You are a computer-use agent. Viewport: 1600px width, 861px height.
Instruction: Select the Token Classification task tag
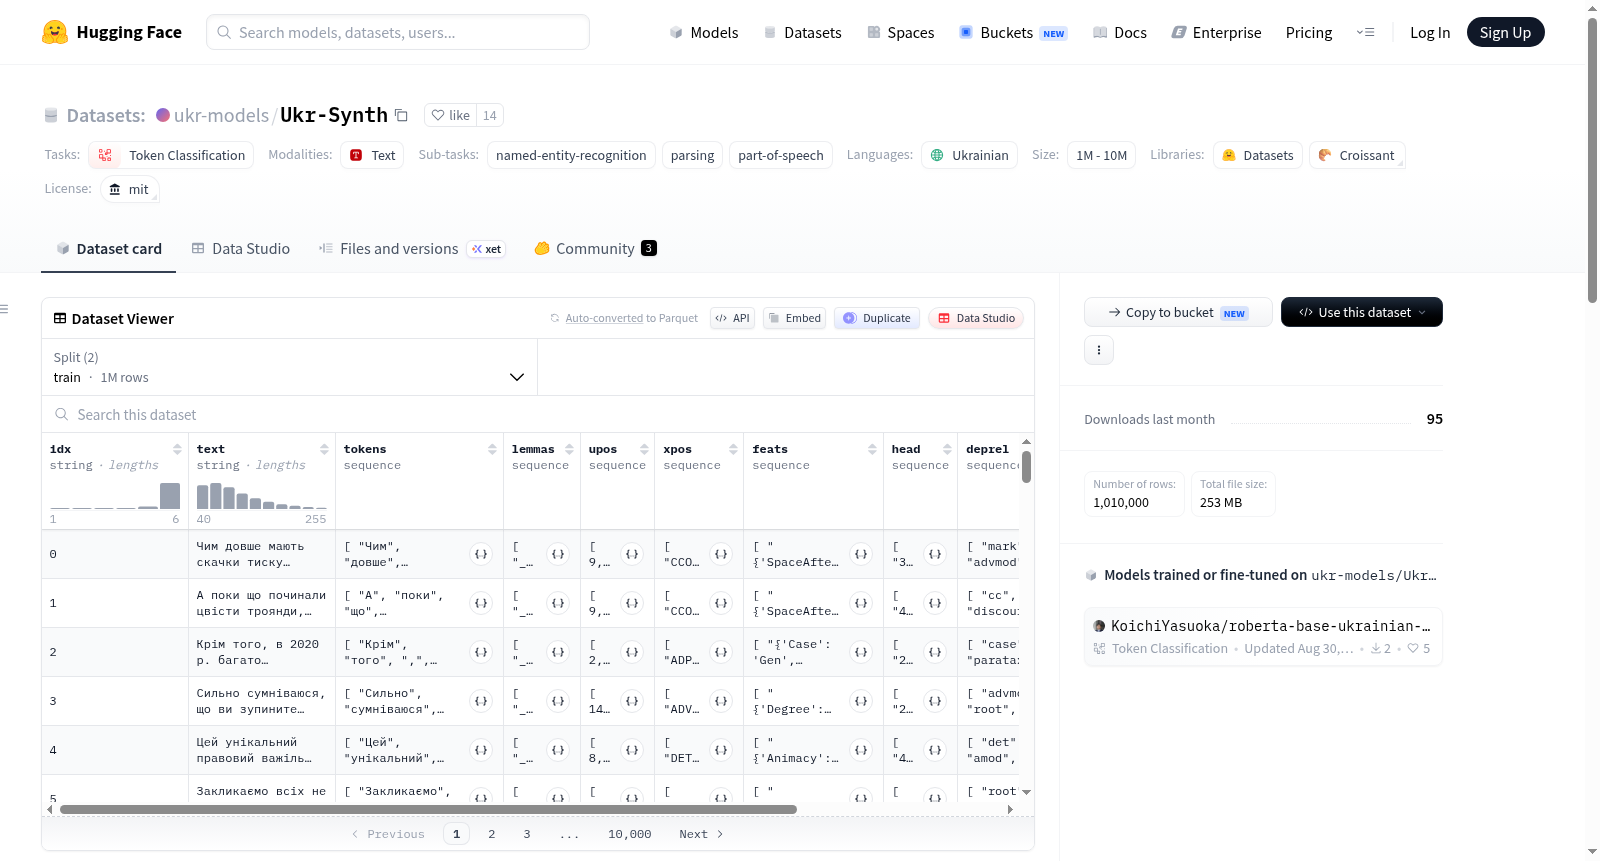[x=171, y=155]
